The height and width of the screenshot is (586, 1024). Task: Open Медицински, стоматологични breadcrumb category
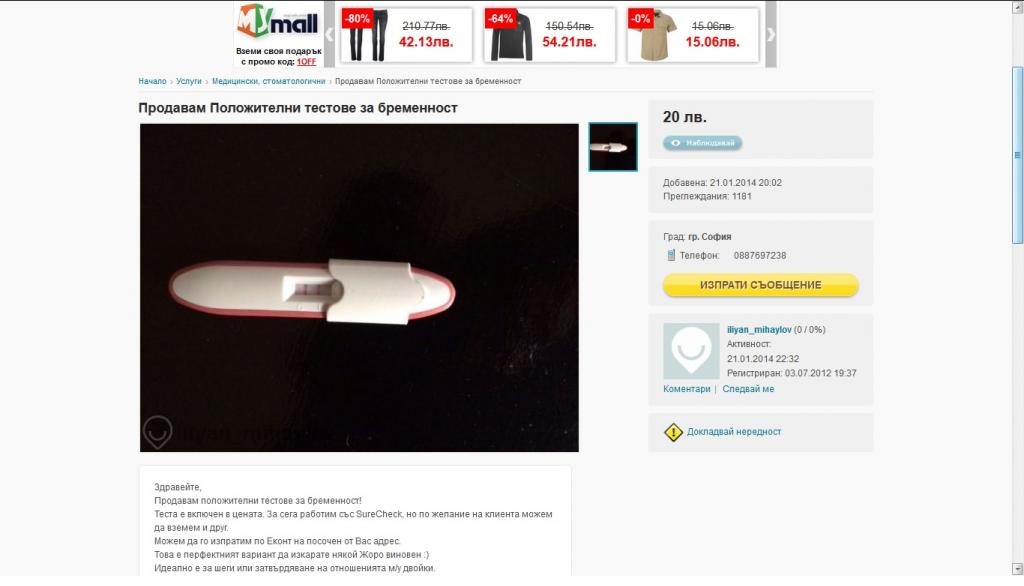pos(268,82)
